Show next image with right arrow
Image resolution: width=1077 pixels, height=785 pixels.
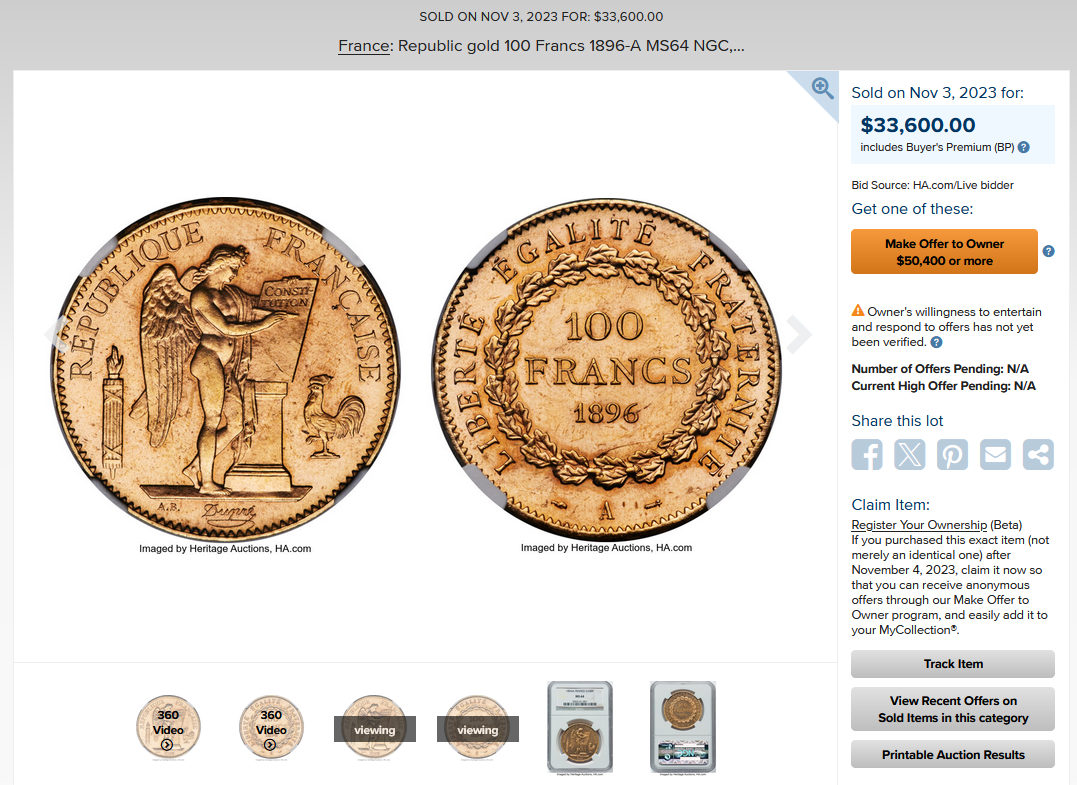[799, 334]
